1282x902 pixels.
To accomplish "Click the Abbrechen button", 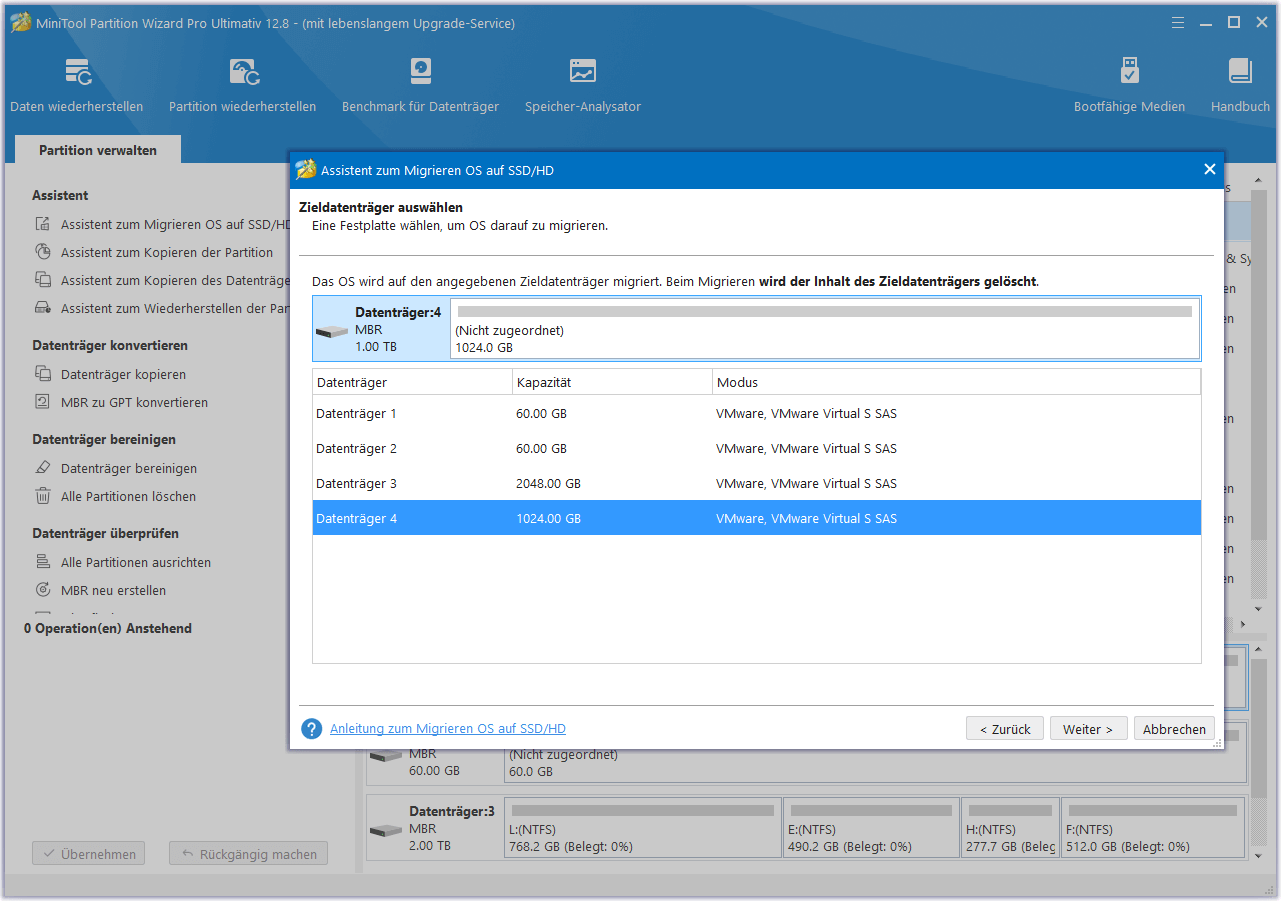I will (x=1174, y=729).
